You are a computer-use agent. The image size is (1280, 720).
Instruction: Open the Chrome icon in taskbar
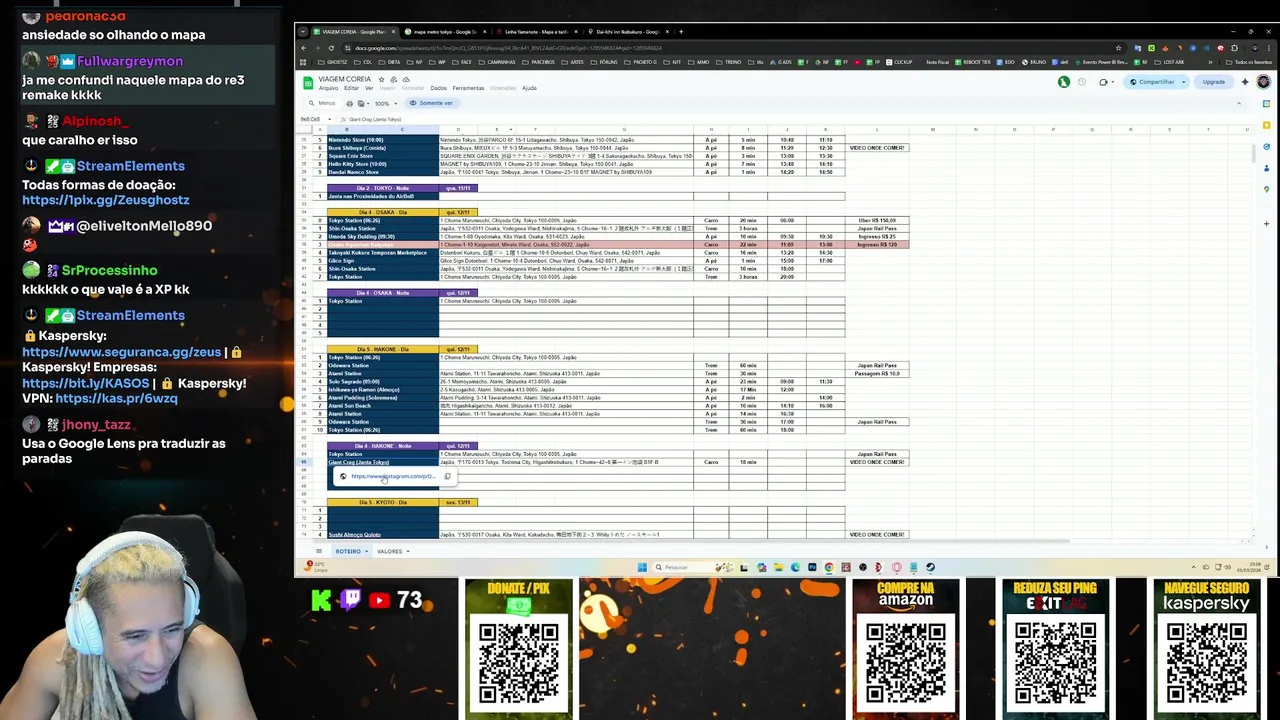pos(828,567)
